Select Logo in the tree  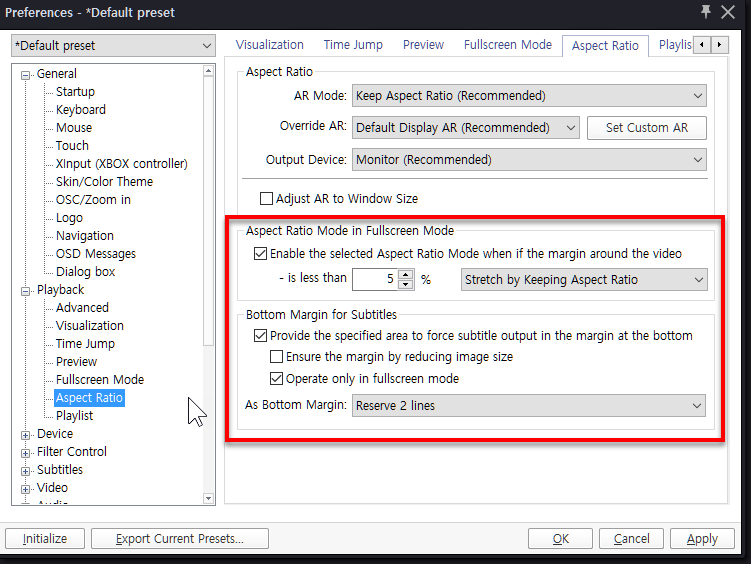[69, 218]
